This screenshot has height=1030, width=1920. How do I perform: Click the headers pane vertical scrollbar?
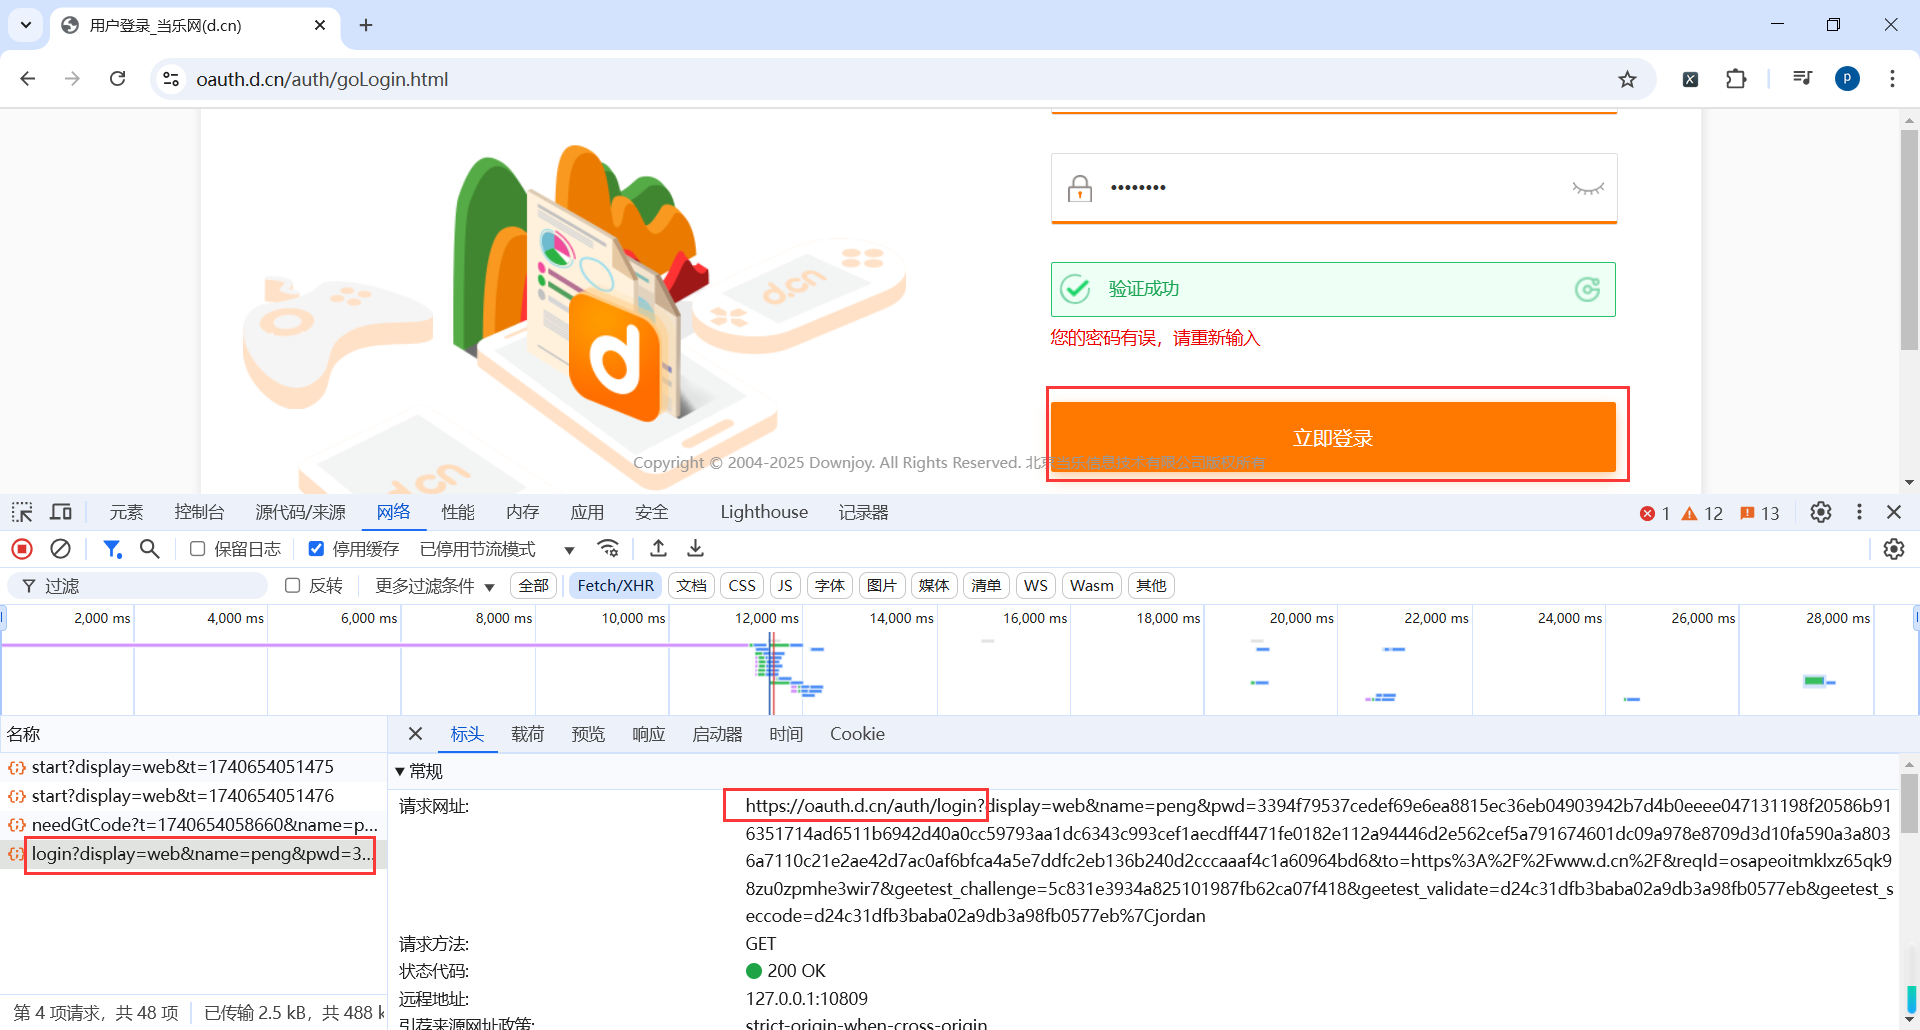1909,803
